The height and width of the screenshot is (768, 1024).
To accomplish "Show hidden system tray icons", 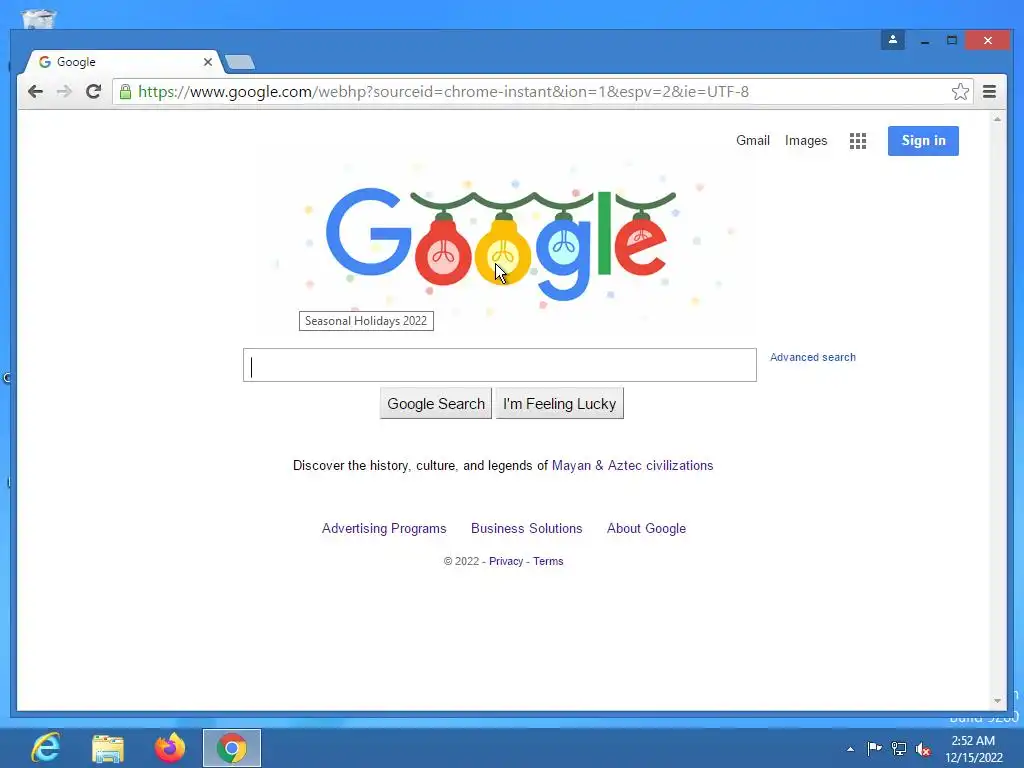I will tap(850, 749).
